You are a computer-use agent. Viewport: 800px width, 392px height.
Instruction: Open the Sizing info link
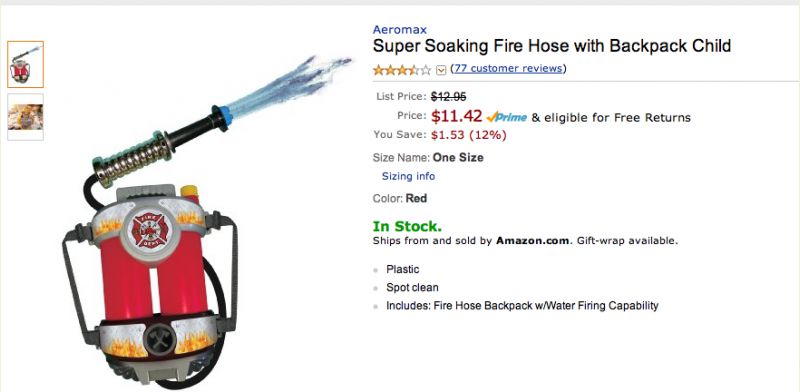point(408,176)
